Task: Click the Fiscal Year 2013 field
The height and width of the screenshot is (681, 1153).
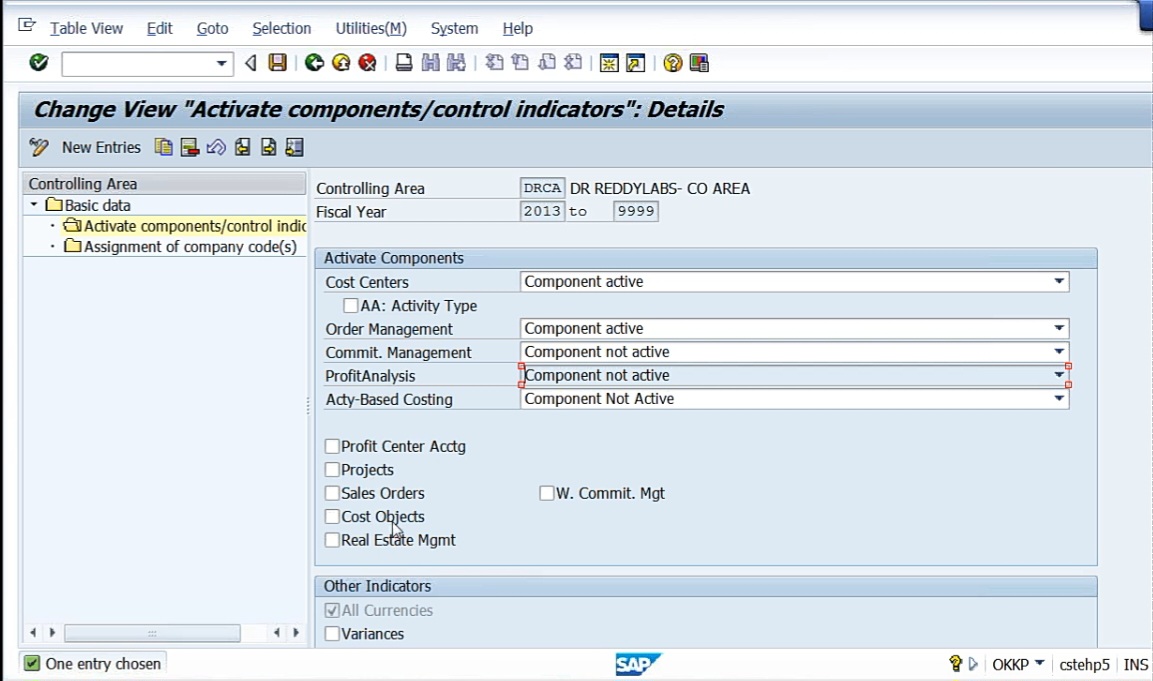Action: pyautogui.click(x=543, y=211)
